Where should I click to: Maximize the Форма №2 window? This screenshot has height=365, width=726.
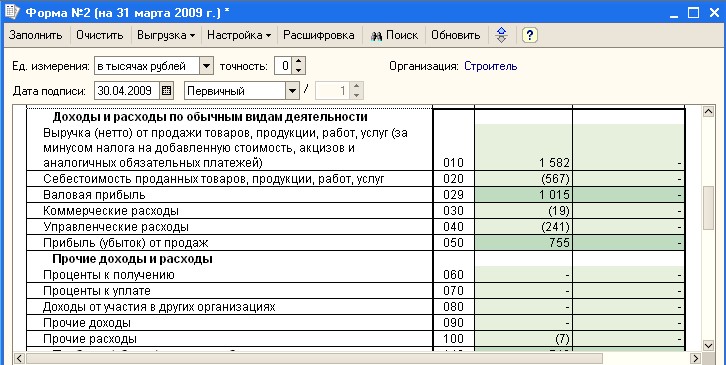(x=693, y=13)
